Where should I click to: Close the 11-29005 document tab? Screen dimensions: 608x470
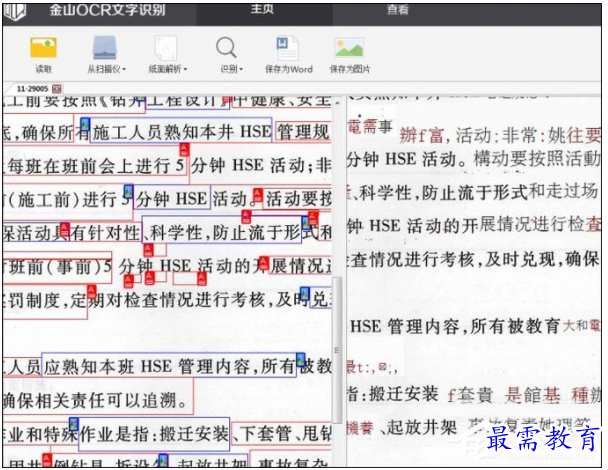[x=57, y=89]
